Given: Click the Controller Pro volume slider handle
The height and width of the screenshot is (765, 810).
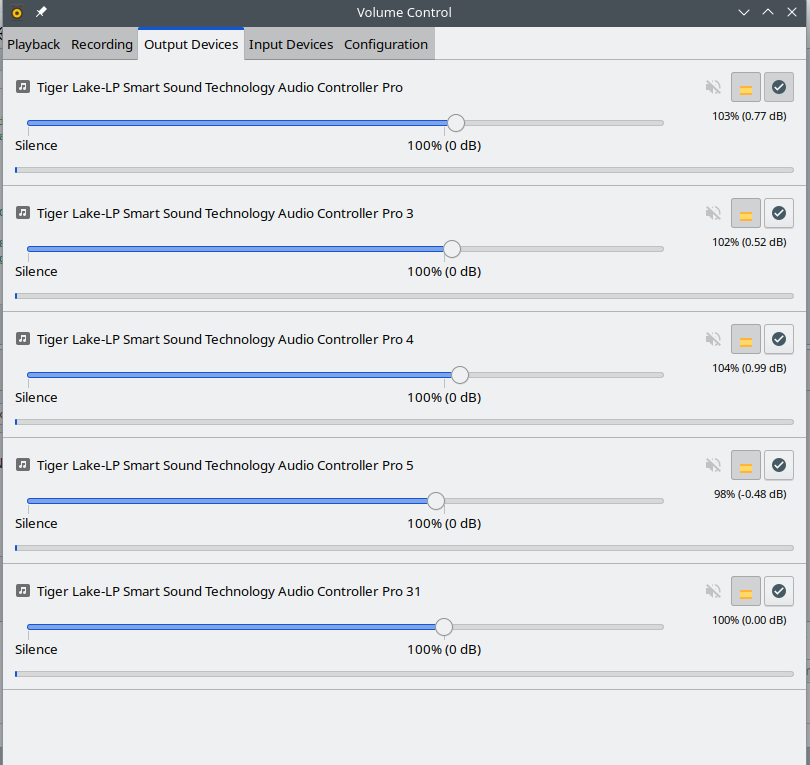Looking at the screenshot, I should [x=456, y=123].
